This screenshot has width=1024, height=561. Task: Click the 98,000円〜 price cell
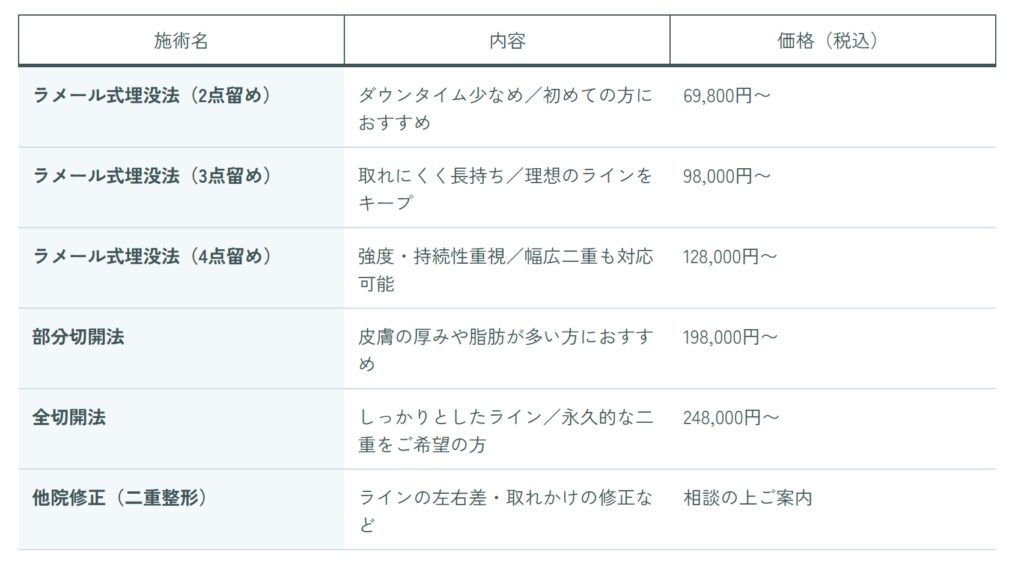727,176
